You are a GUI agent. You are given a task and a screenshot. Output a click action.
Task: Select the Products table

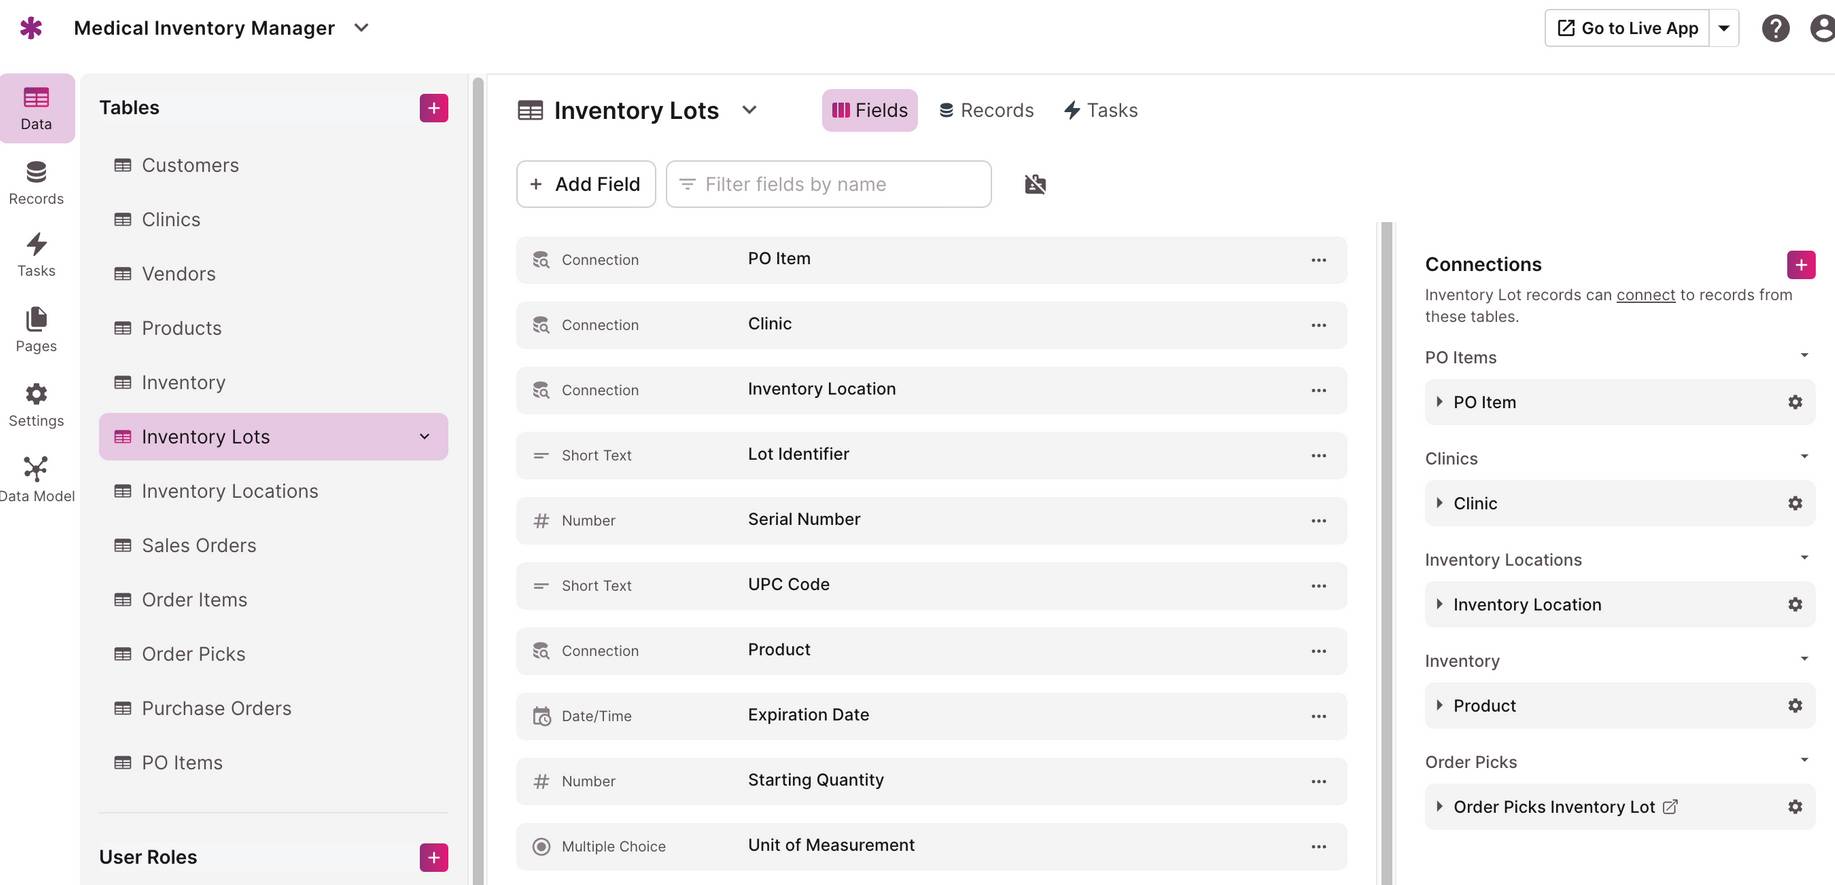(273, 328)
